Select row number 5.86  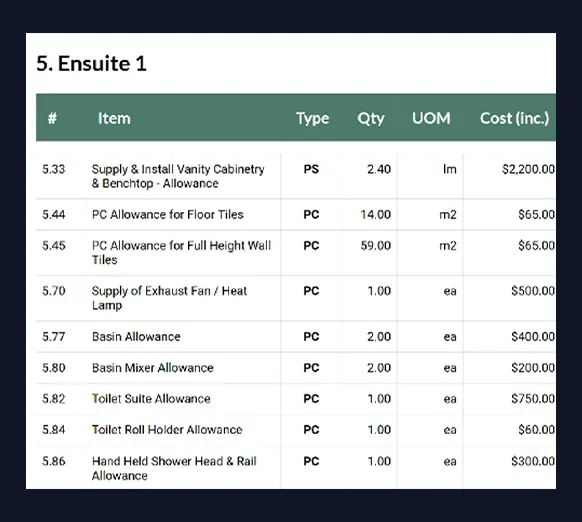pos(54,461)
